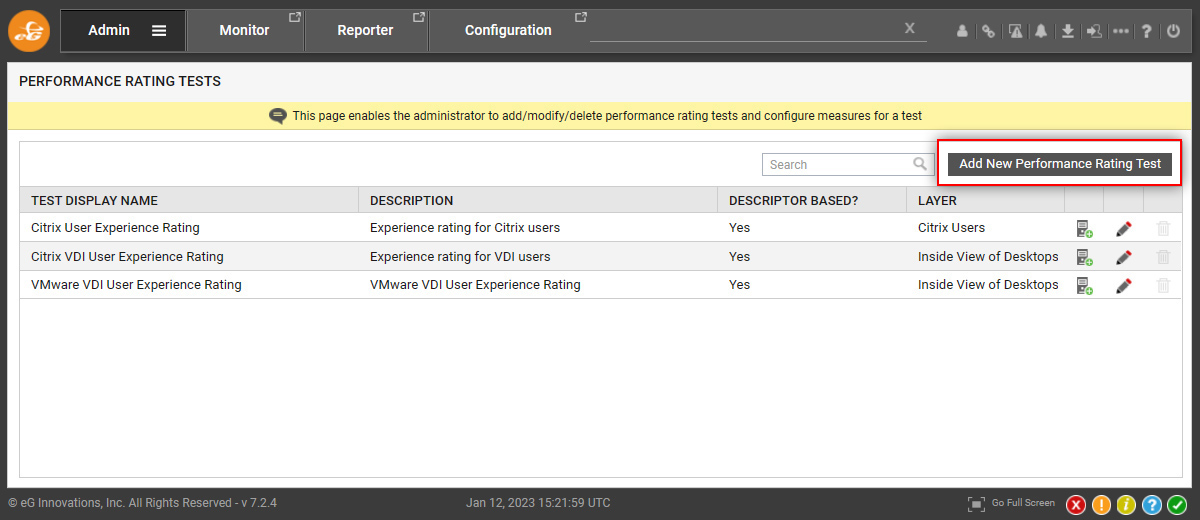Click the DESCRIPTION column header
This screenshot has height=520, width=1200.
point(538,200)
